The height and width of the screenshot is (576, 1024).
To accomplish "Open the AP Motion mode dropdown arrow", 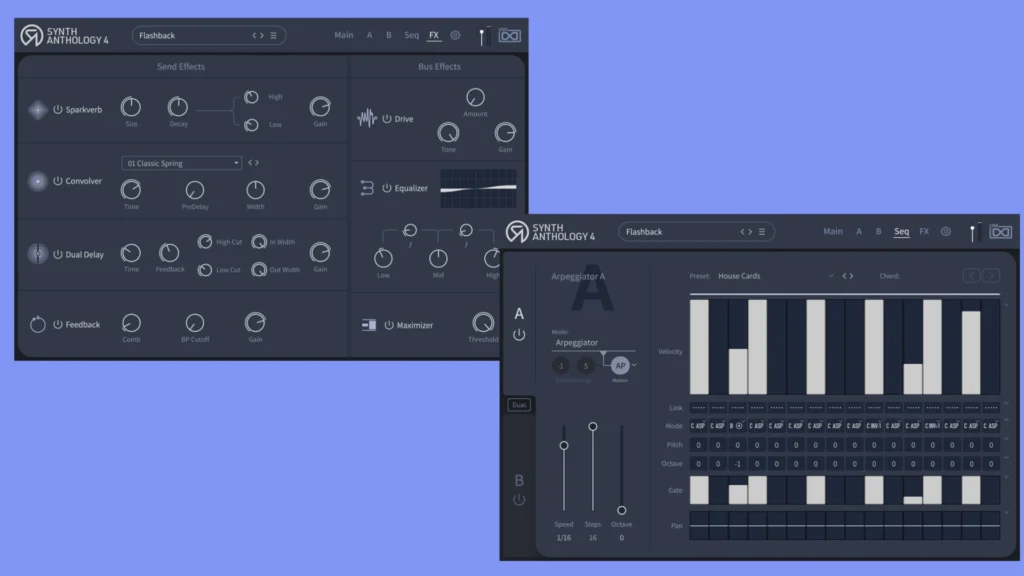I will pyautogui.click(x=635, y=366).
